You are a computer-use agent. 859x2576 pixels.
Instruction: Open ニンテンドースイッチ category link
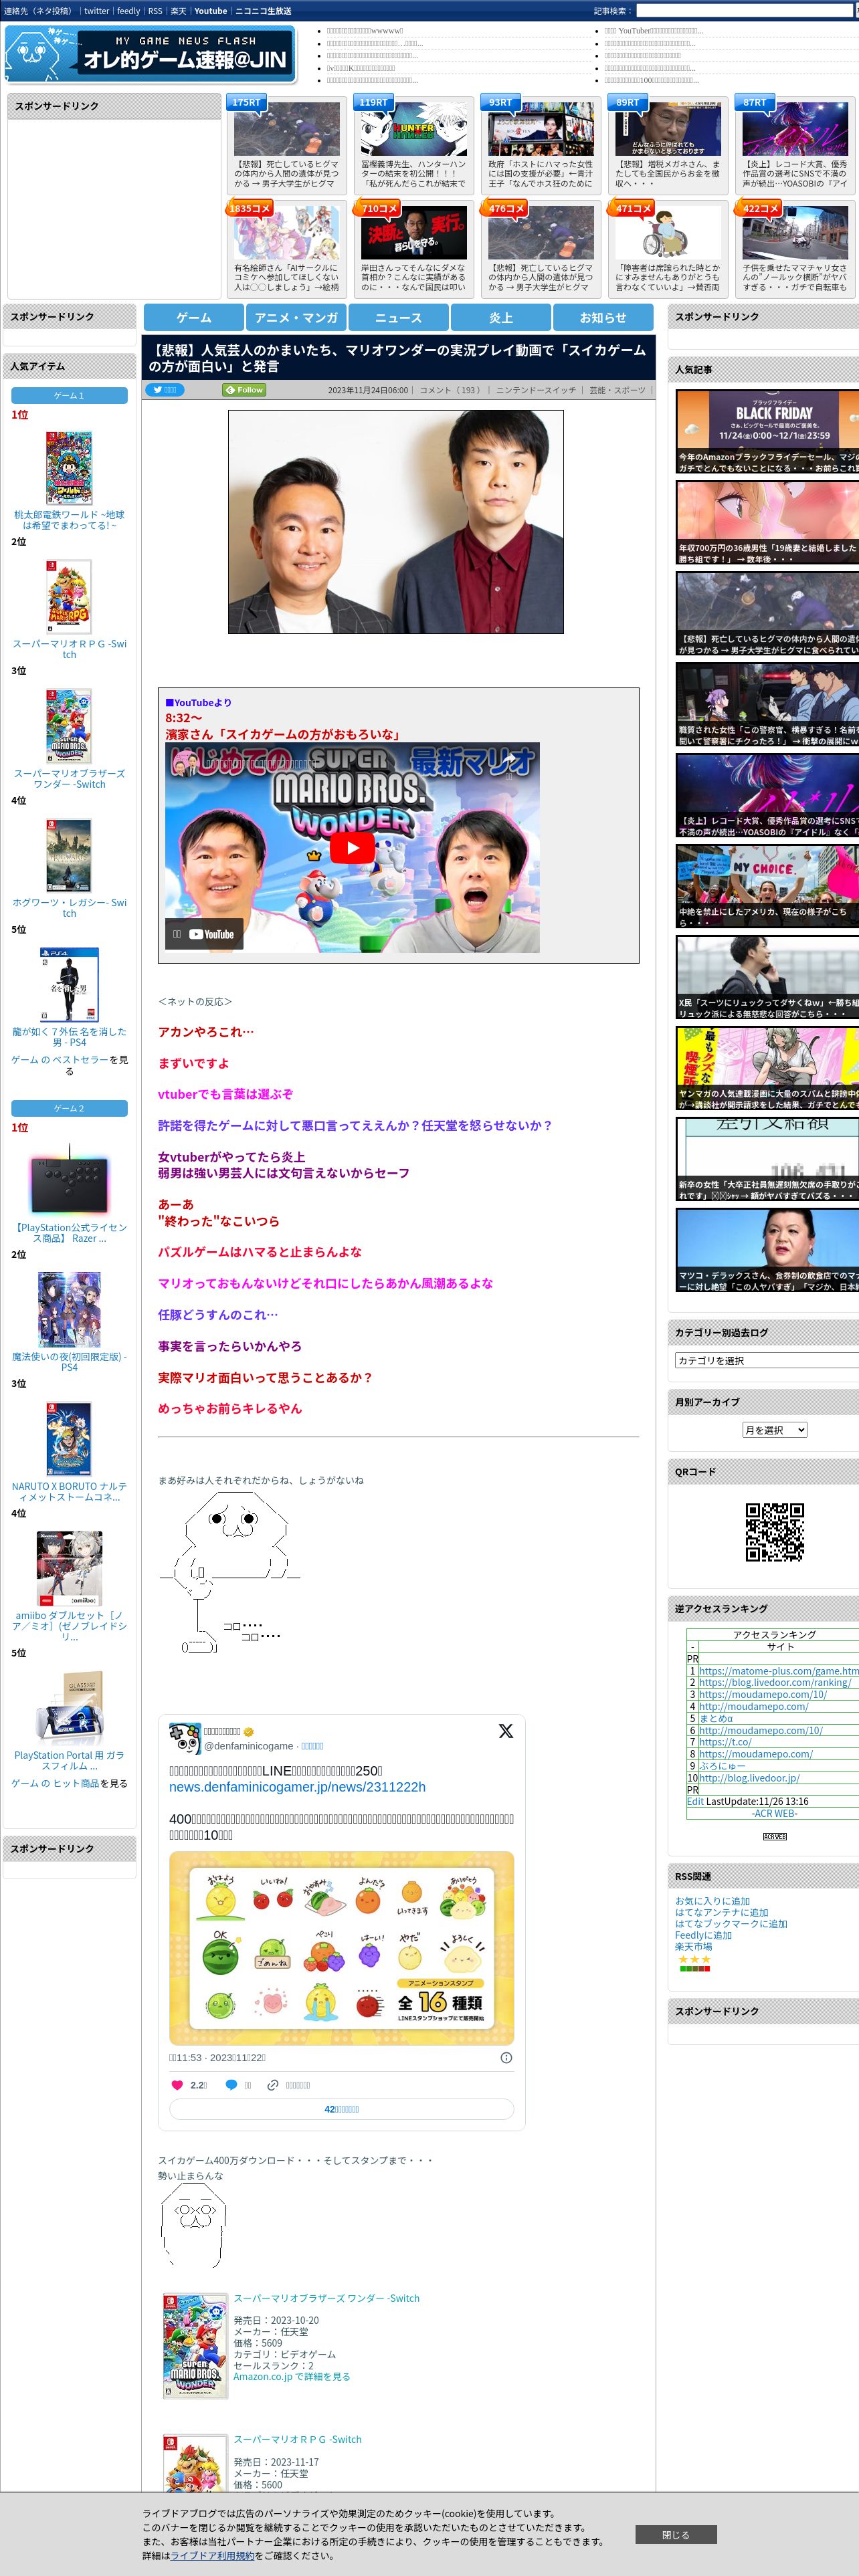[535, 390]
